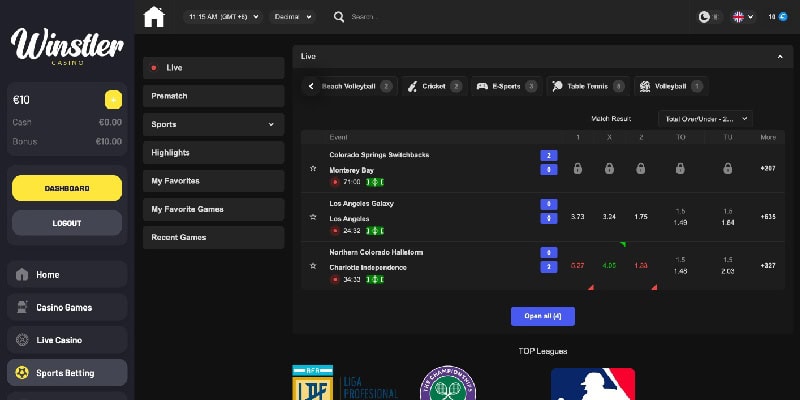
Task: Select green draw odds 4.05
Action: click(609, 266)
